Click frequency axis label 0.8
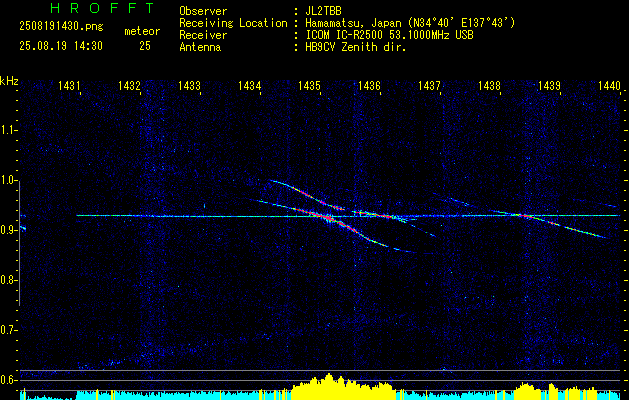This screenshot has height=400, width=629. pos(8,280)
